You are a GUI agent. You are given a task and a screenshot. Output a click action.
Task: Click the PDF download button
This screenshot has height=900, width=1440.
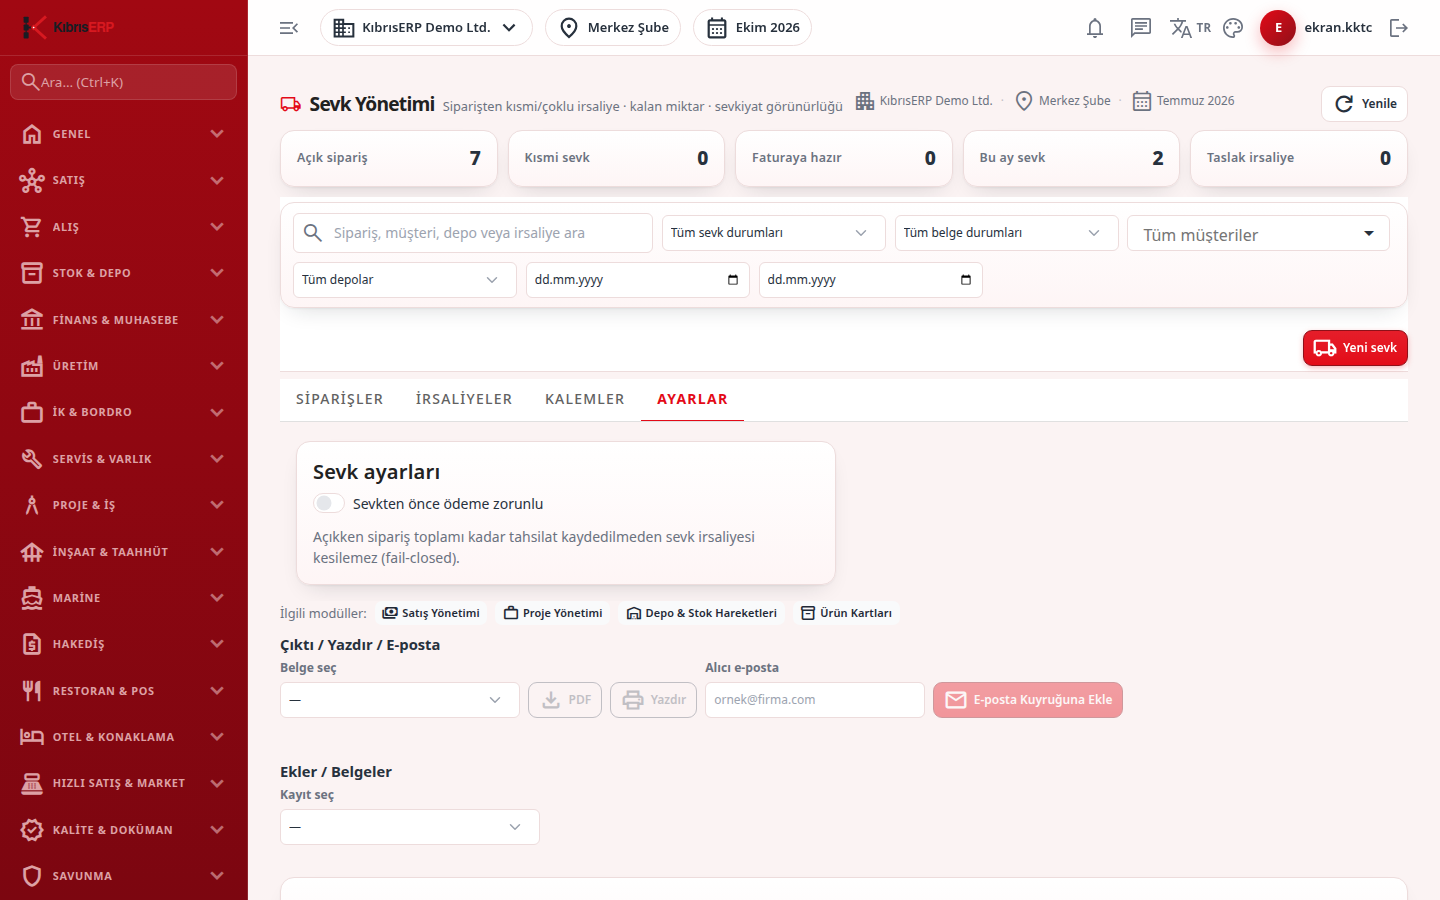point(565,700)
